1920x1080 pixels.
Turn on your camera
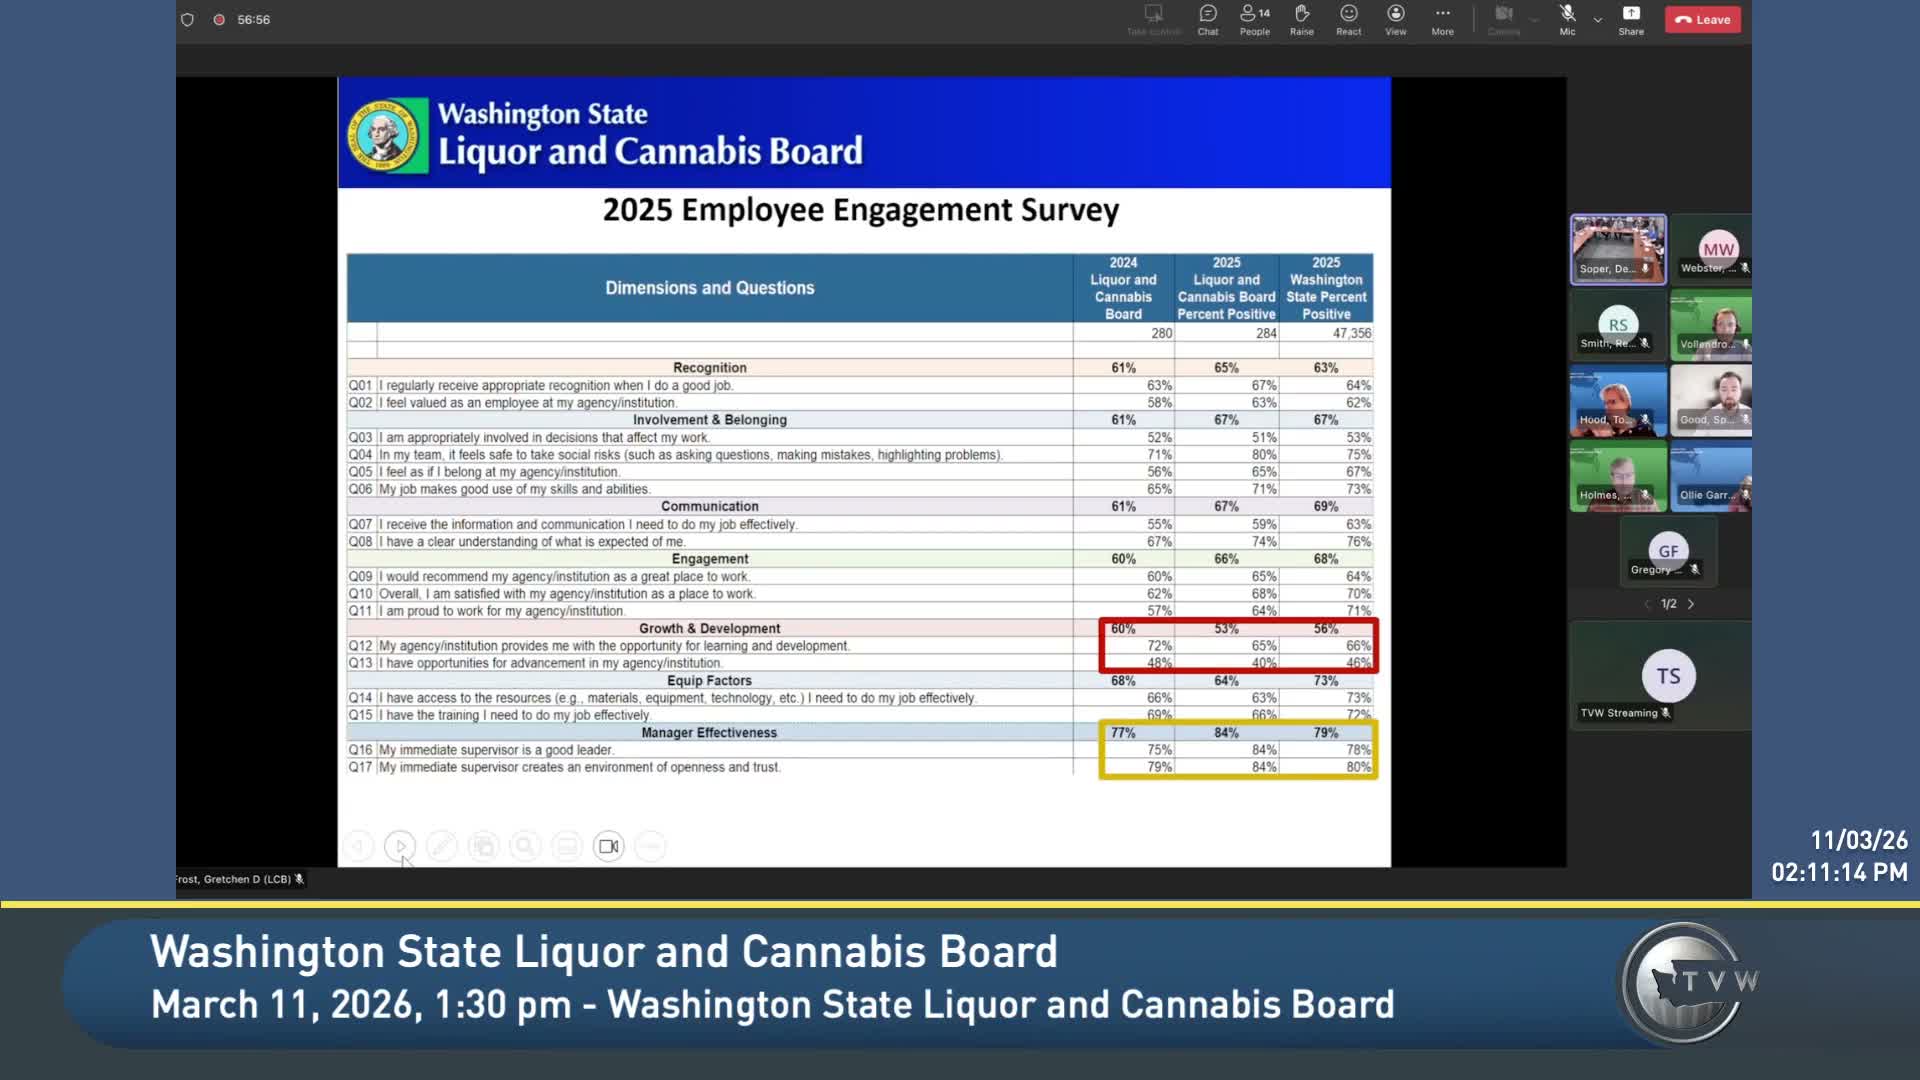point(1504,17)
